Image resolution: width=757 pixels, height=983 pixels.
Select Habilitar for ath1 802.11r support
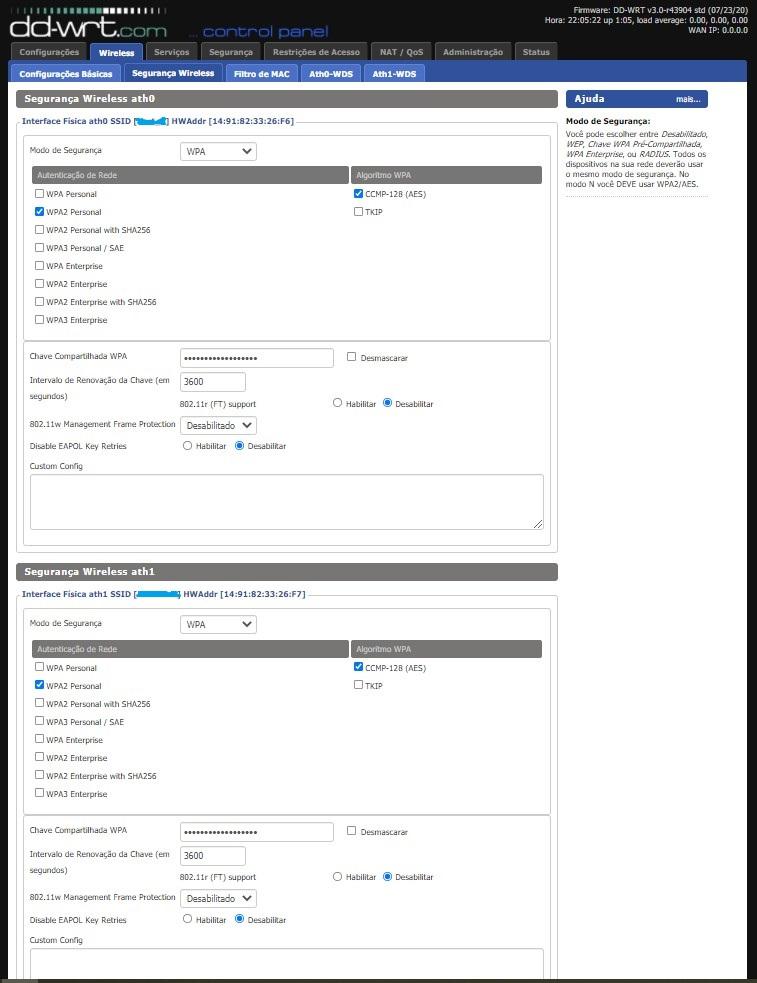click(x=337, y=876)
